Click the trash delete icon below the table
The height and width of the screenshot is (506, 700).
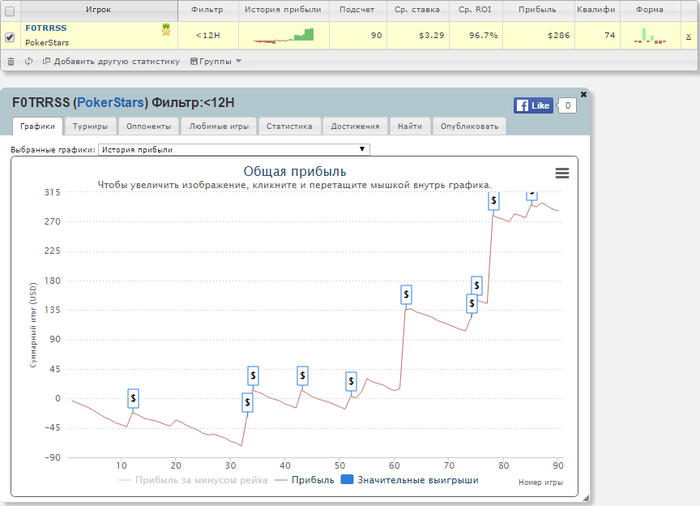pyautogui.click(x=11, y=62)
